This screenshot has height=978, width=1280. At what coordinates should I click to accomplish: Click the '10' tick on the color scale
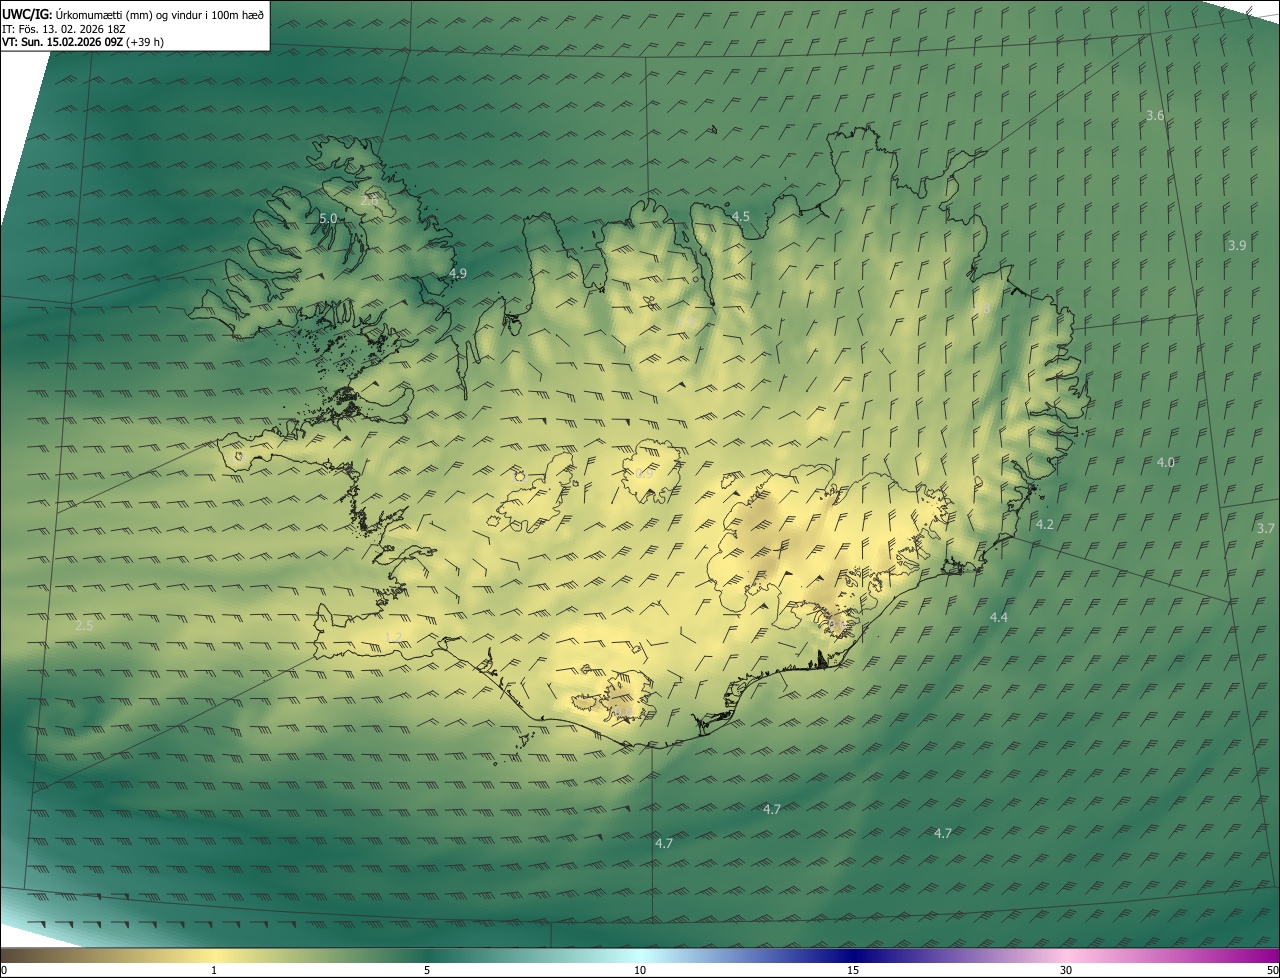(640, 970)
